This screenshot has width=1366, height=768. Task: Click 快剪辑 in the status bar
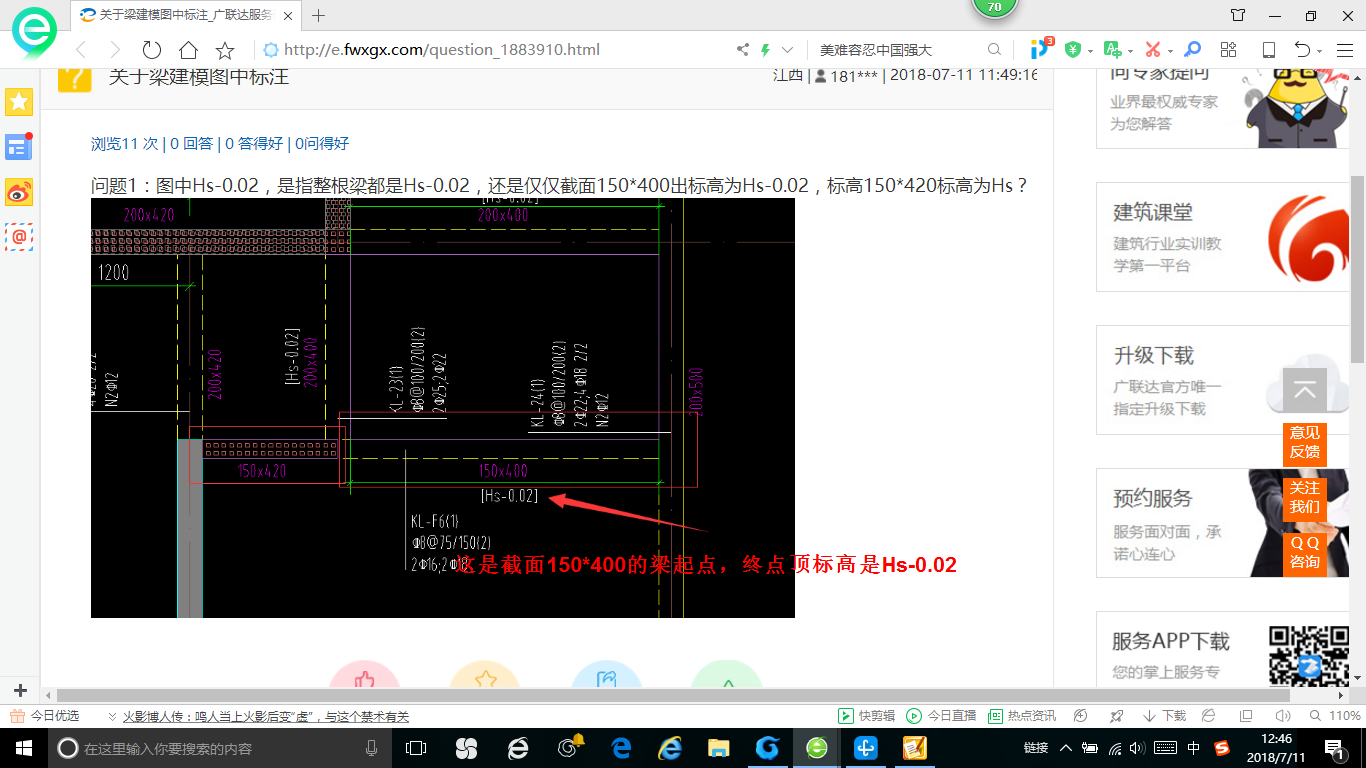867,716
